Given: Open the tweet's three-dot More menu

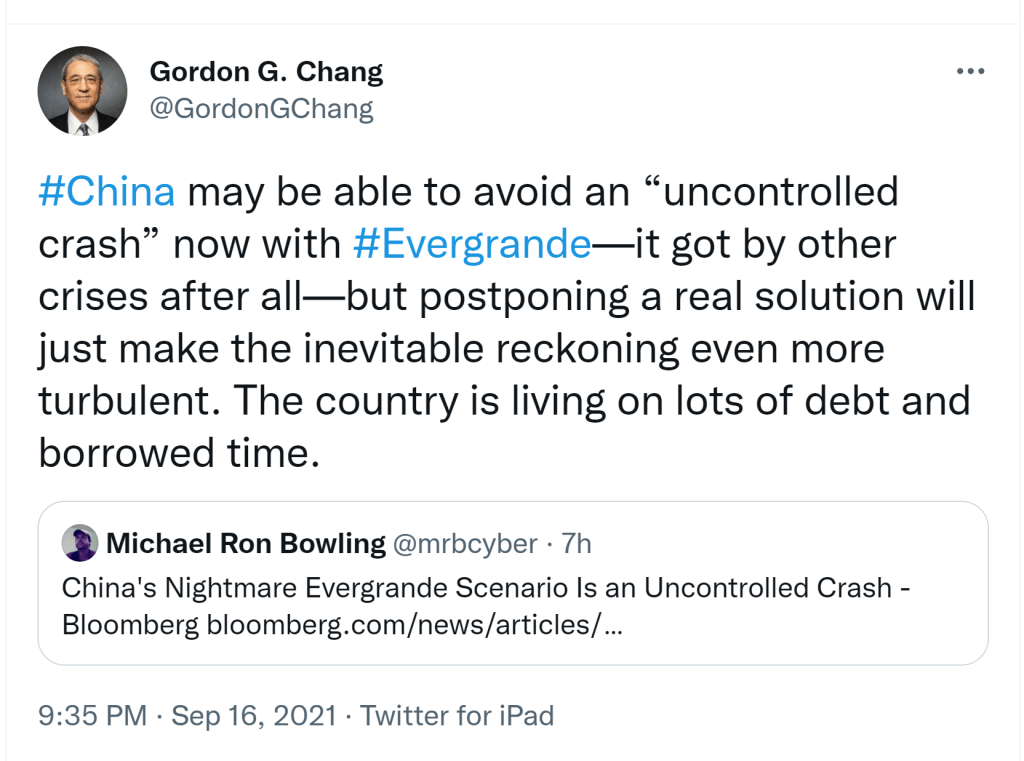Looking at the screenshot, I should [x=970, y=73].
